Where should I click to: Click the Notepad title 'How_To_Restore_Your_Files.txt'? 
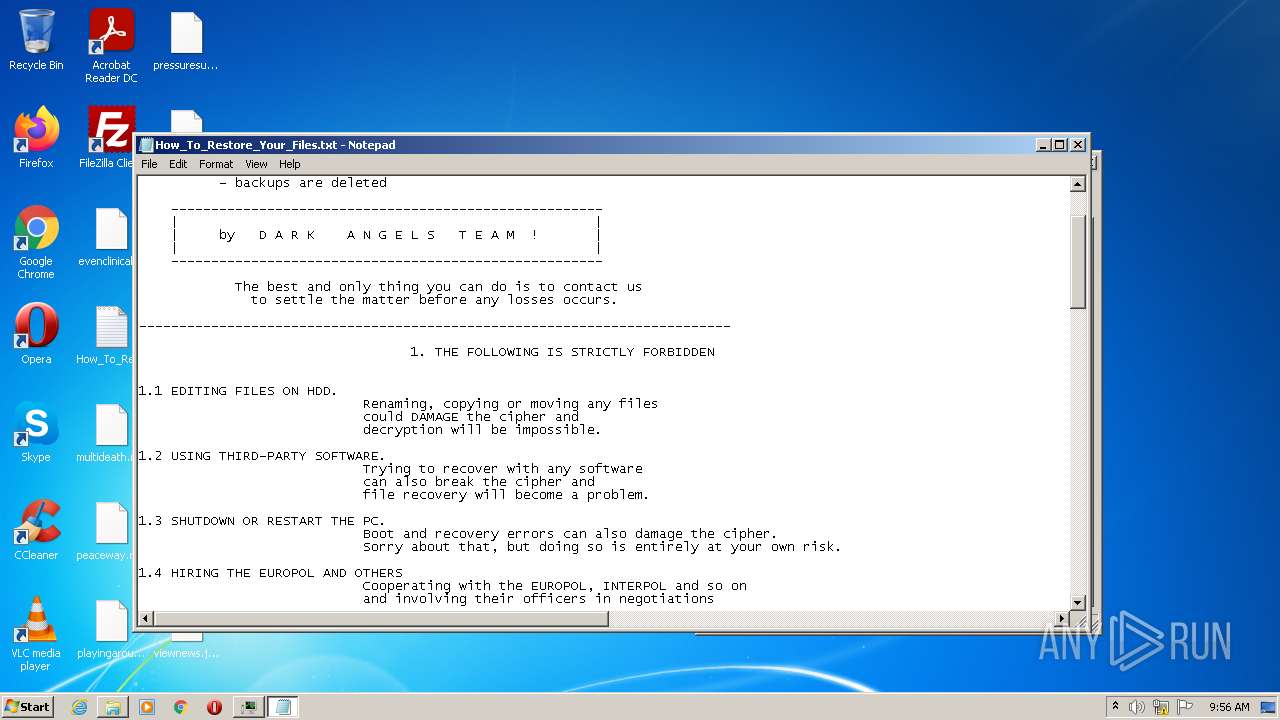pos(246,145)
